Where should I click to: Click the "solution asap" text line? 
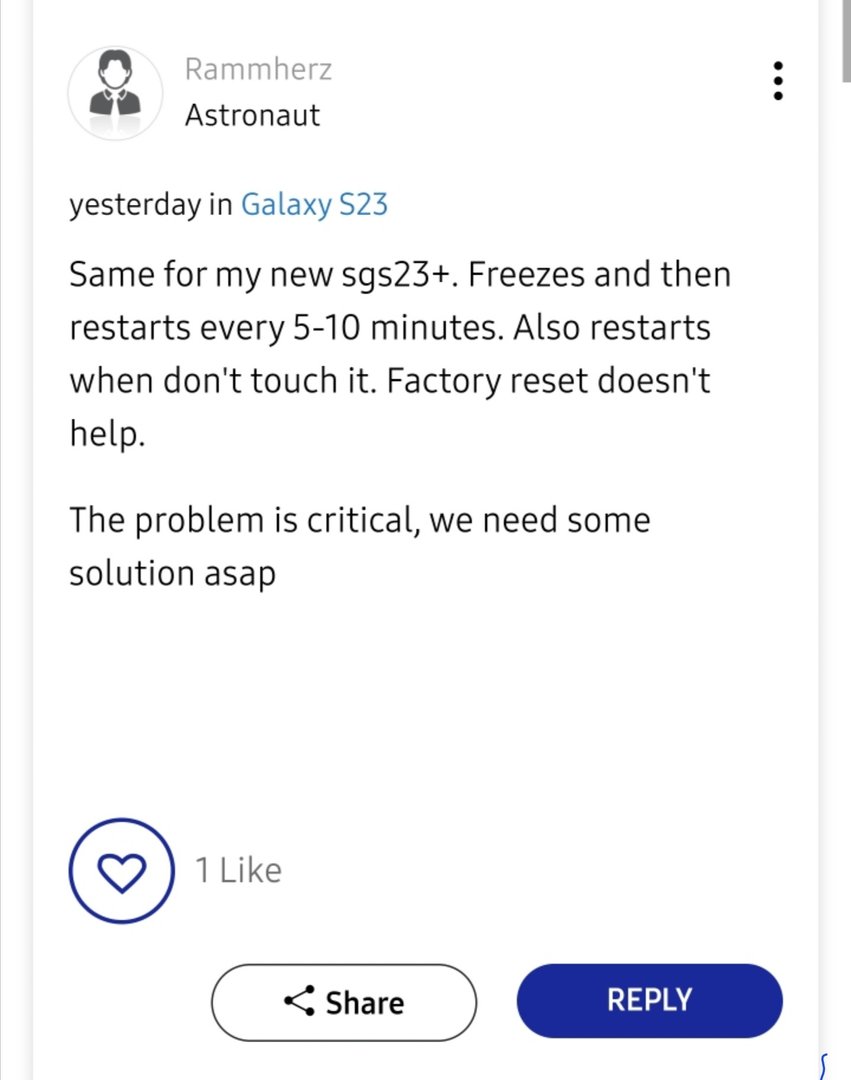pyautogui.click(x=172, y=574)
